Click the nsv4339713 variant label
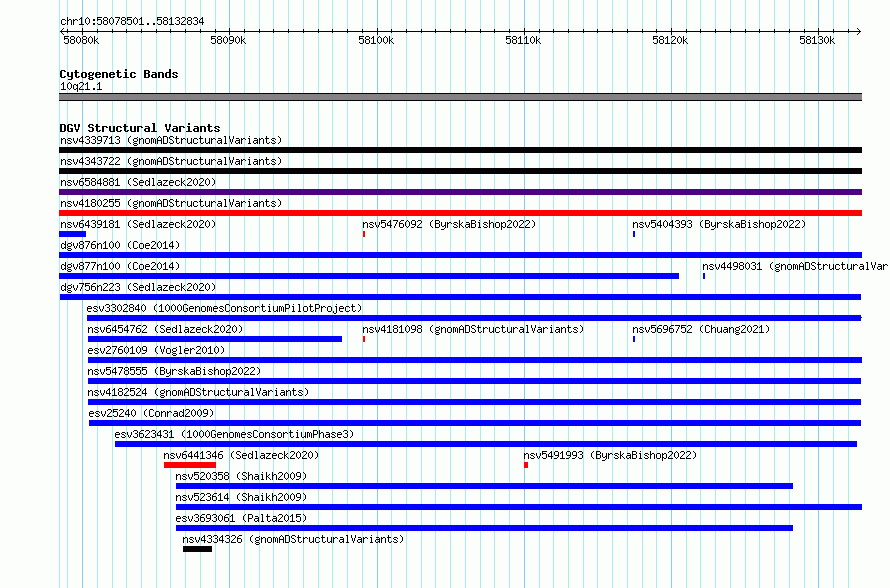The height and width of the screenshot is (588, 890). [171, 140]
